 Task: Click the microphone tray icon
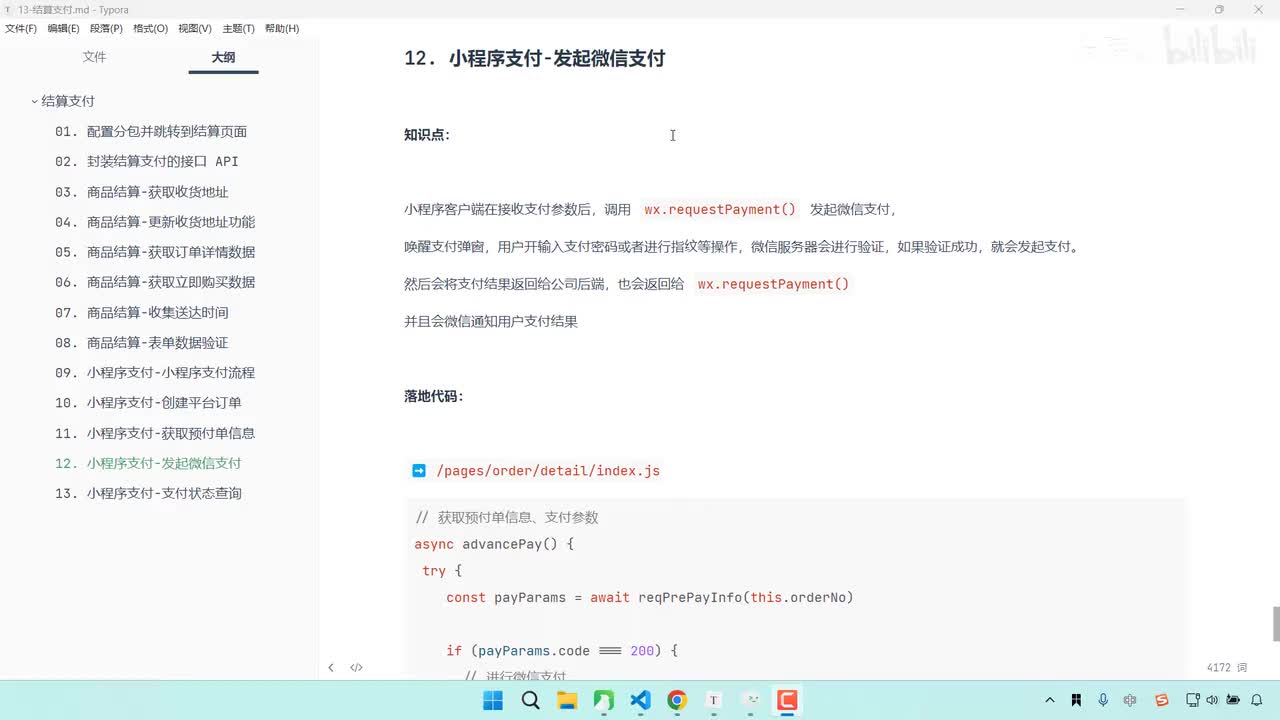[1103, 700]
